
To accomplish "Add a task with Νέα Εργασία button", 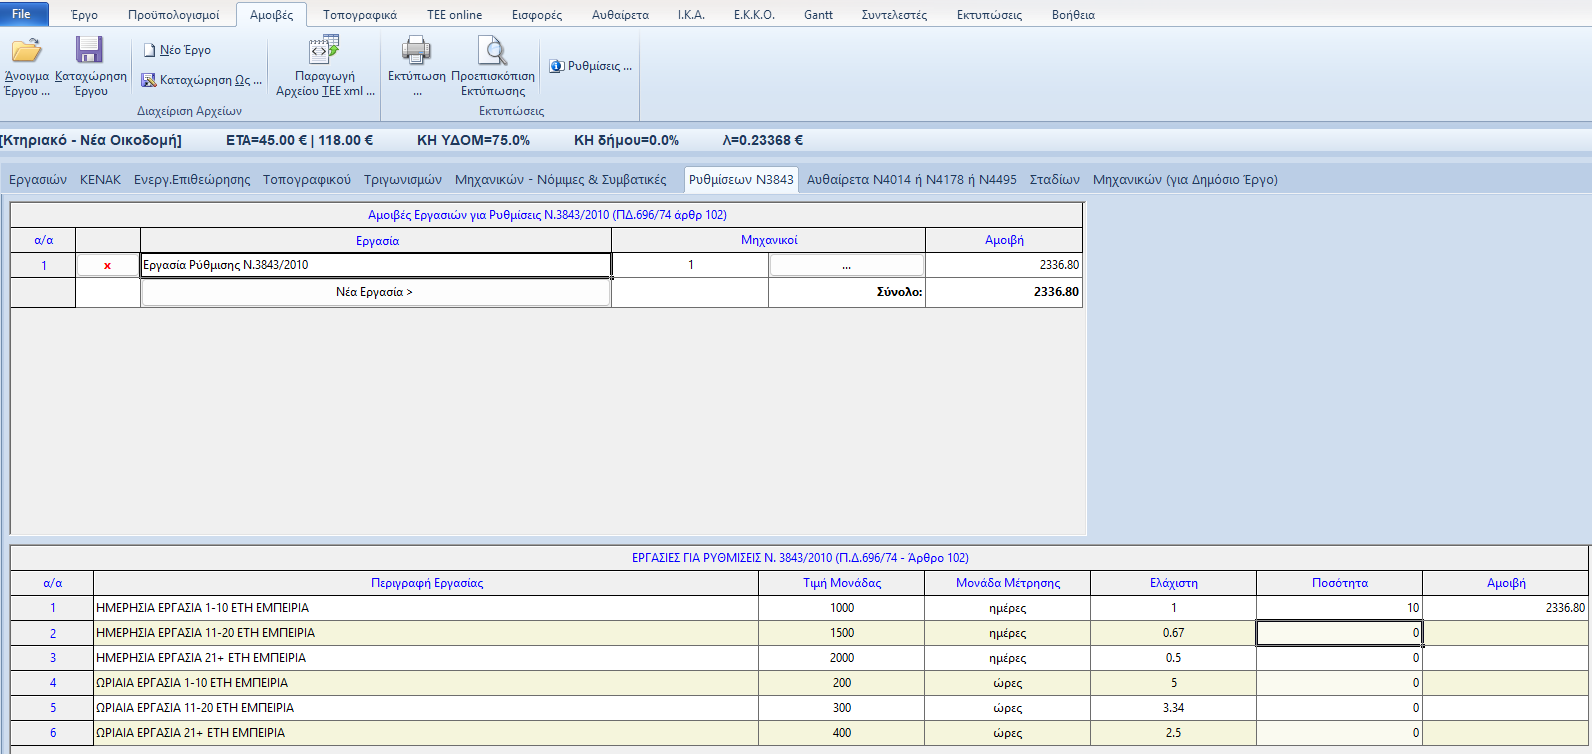I will [375, 292].
